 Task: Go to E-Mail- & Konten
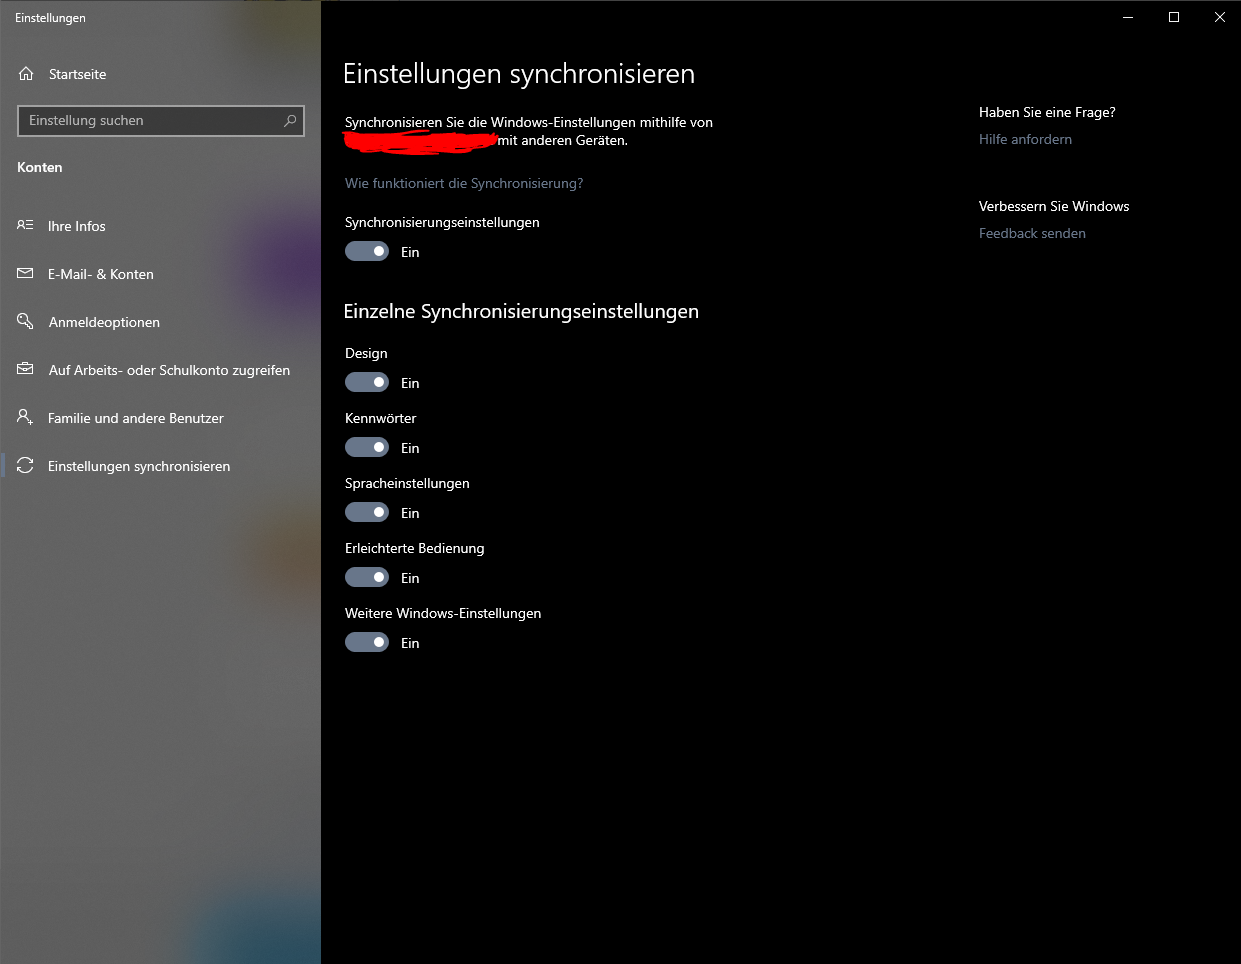(x=160, y=274)
